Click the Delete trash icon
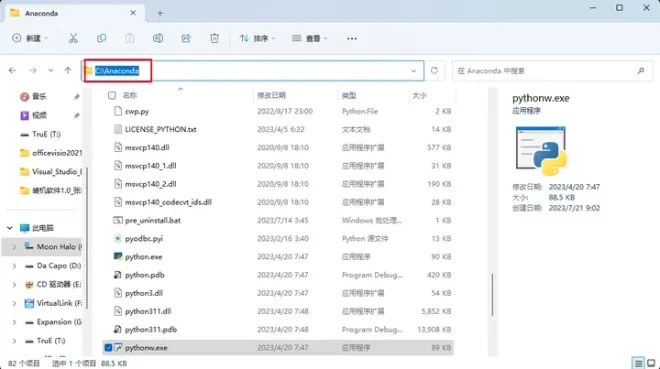 (214, 38)
